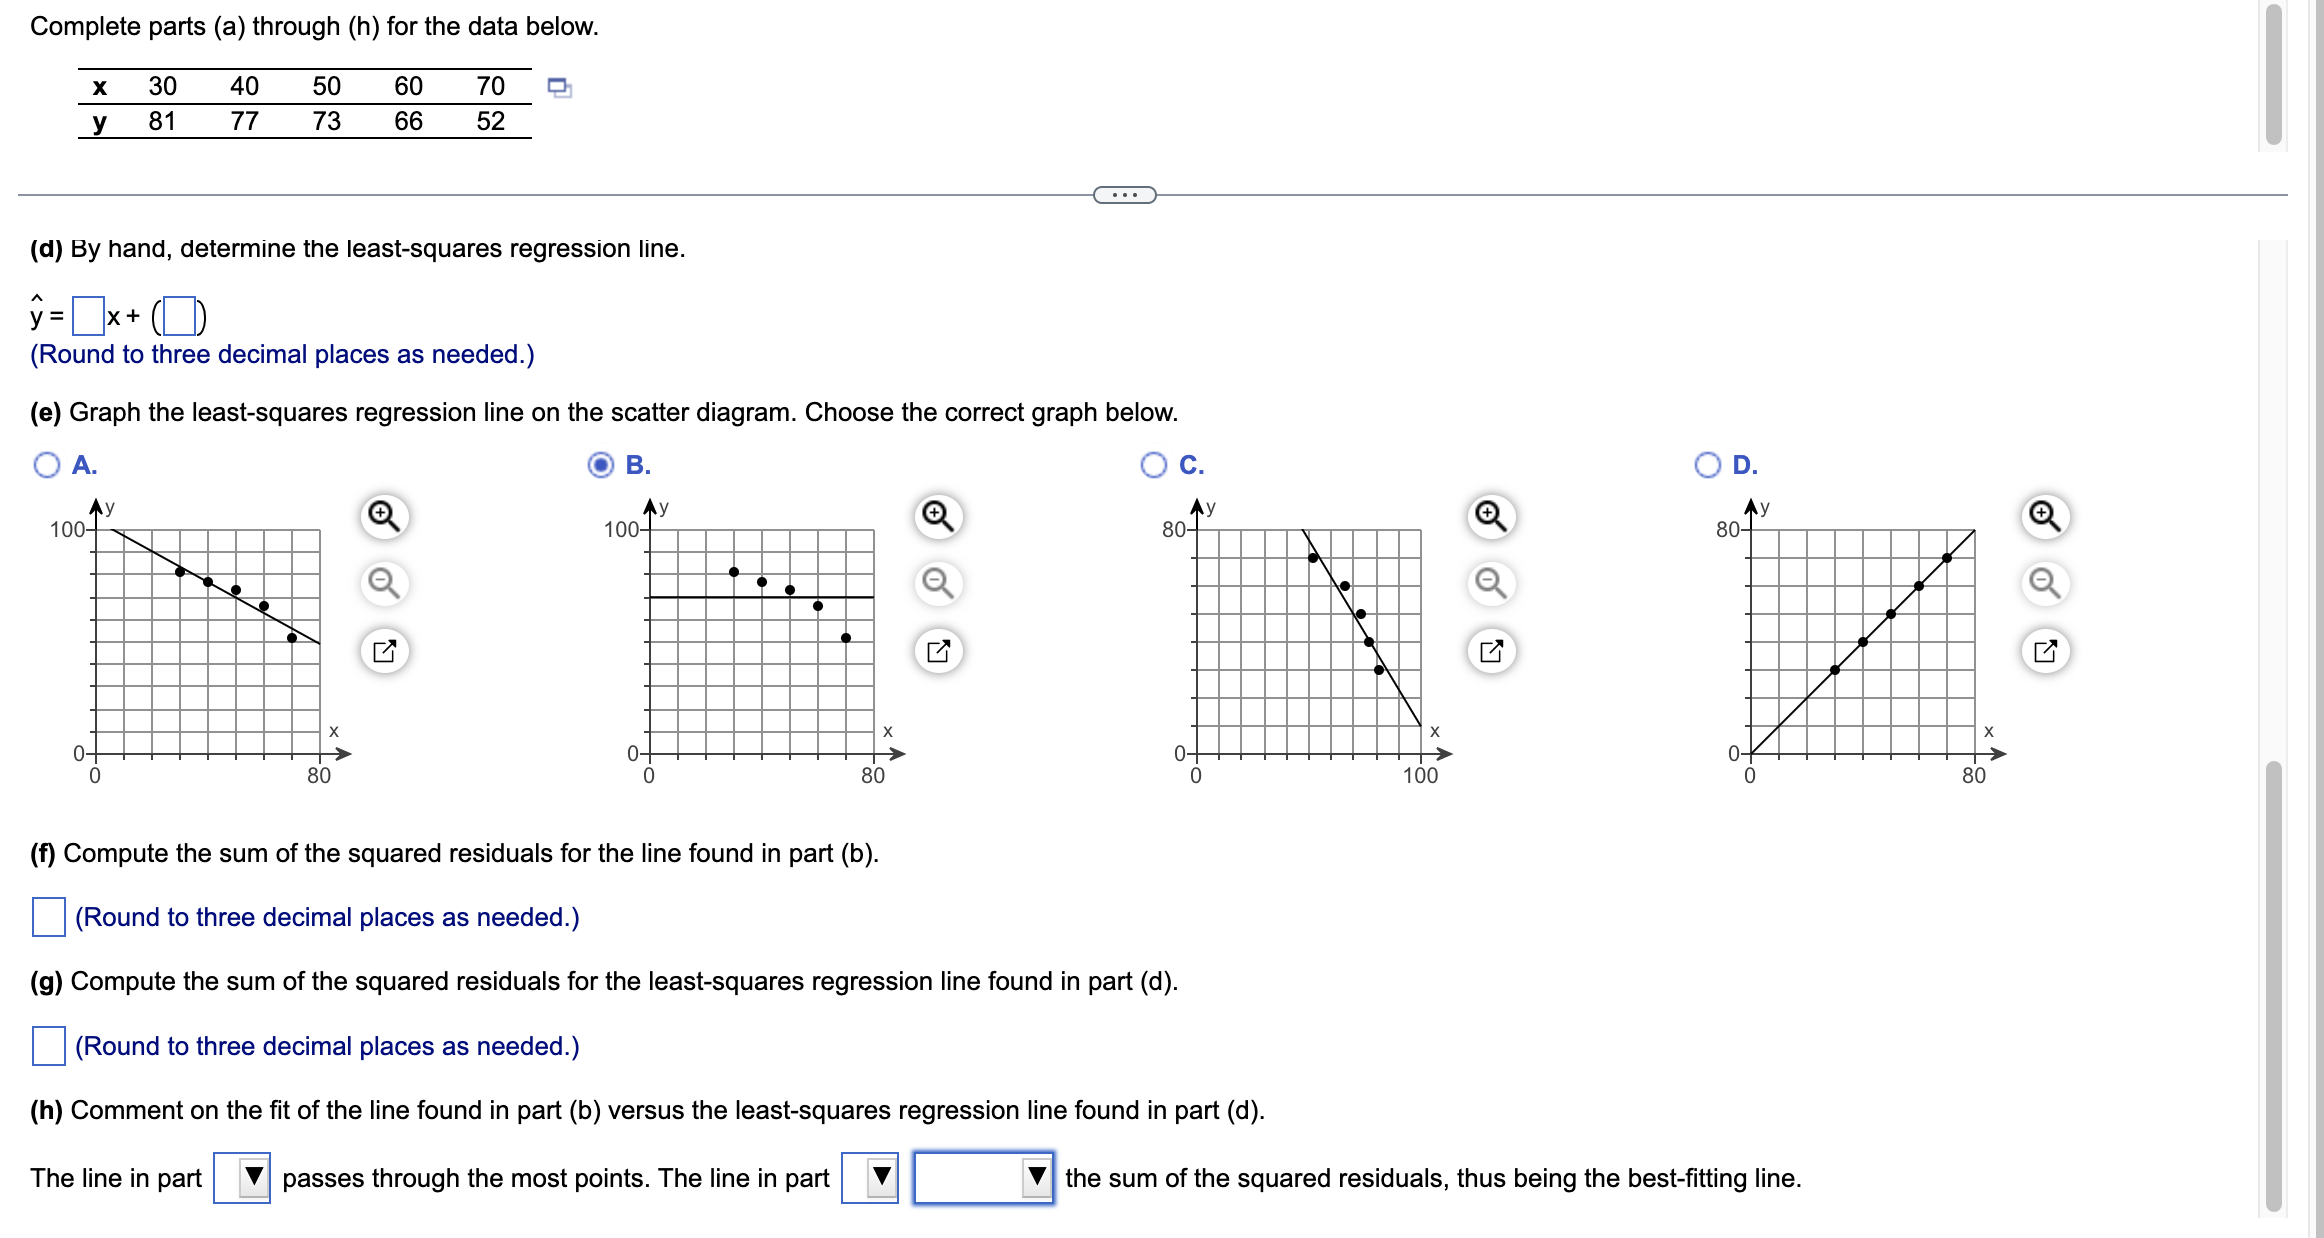The height and width of the screenshot is (1238, 2324).
Task: Select answer choice B for the graph
Action: (x=604, y=464)
